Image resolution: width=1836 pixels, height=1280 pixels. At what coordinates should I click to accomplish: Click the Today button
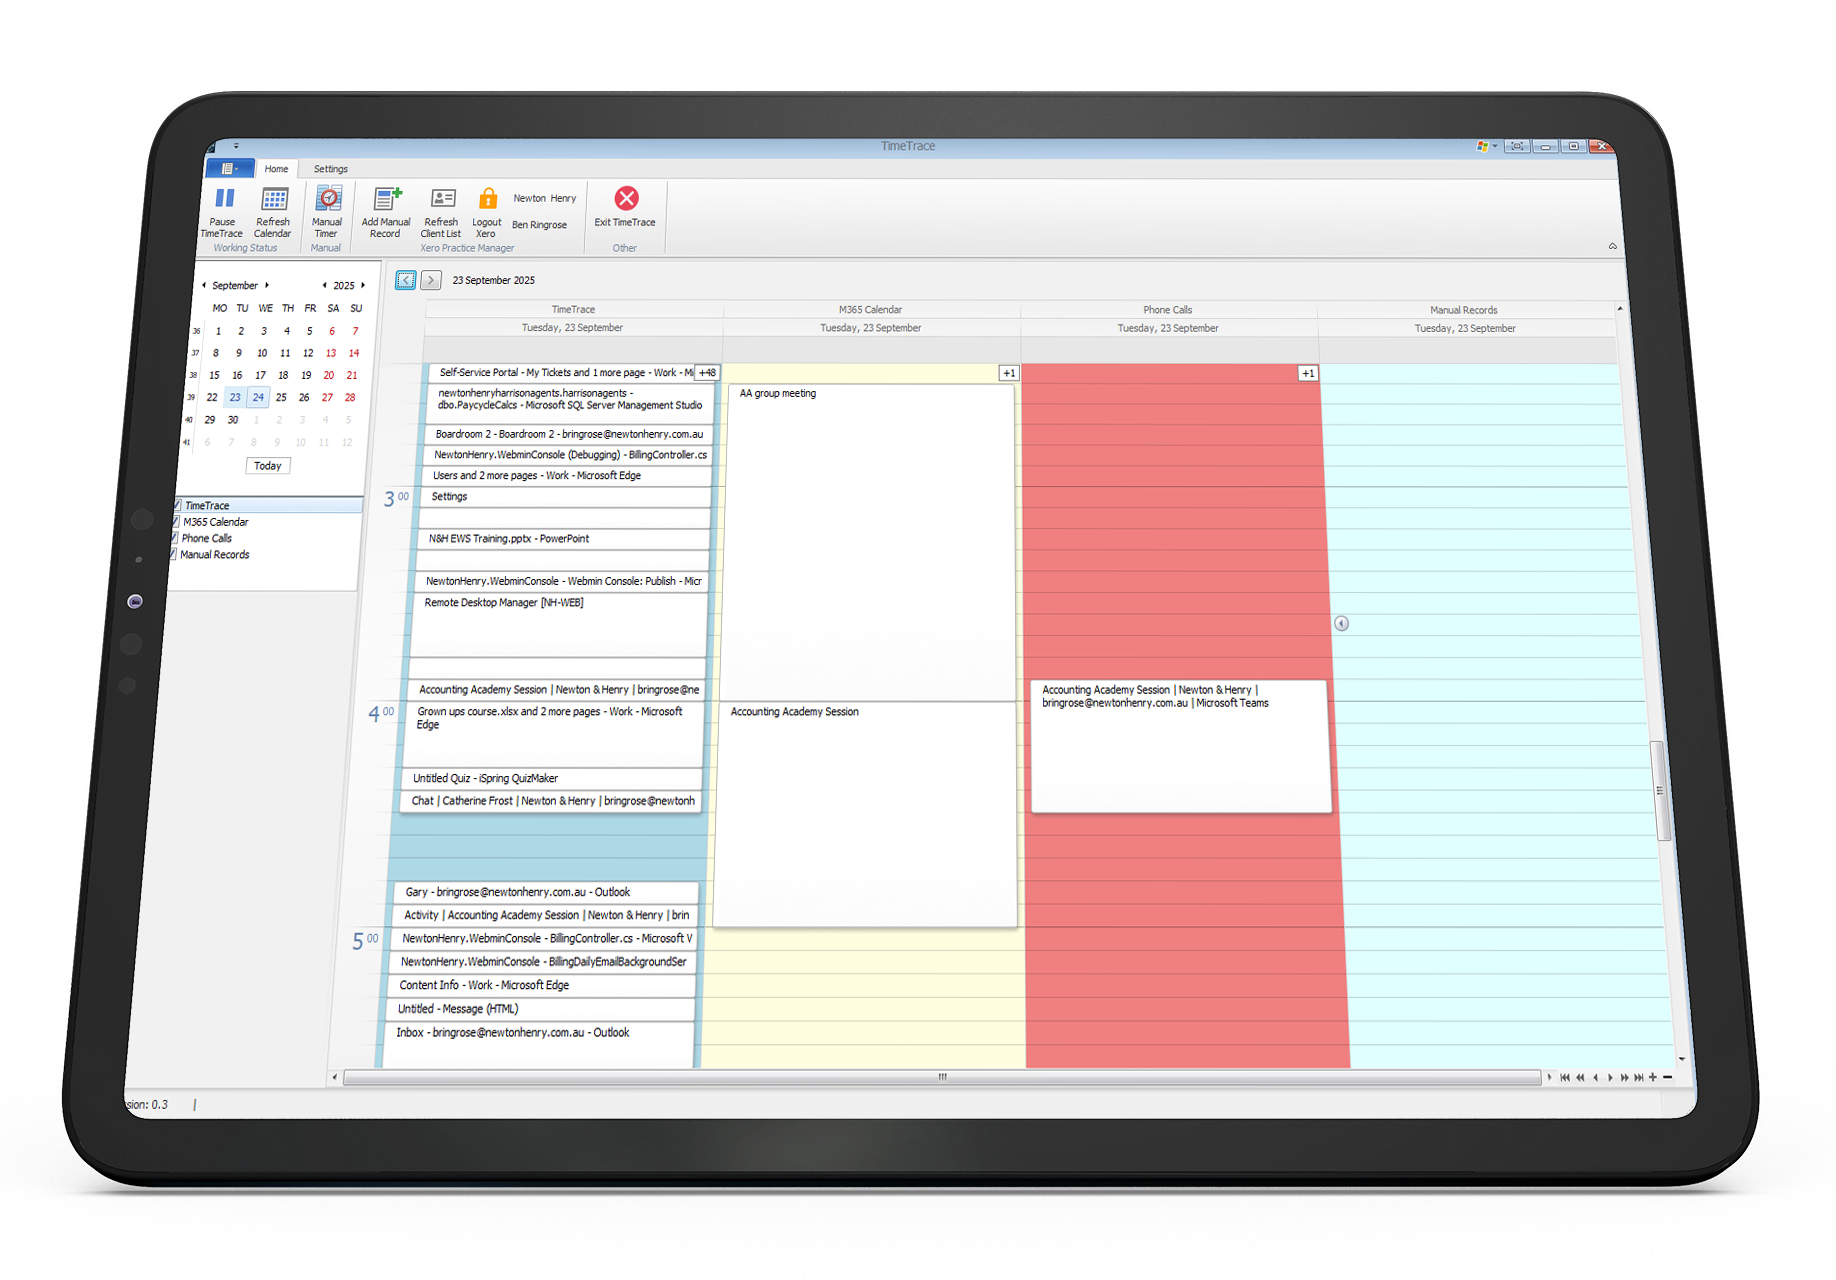[x=267, y=466]
